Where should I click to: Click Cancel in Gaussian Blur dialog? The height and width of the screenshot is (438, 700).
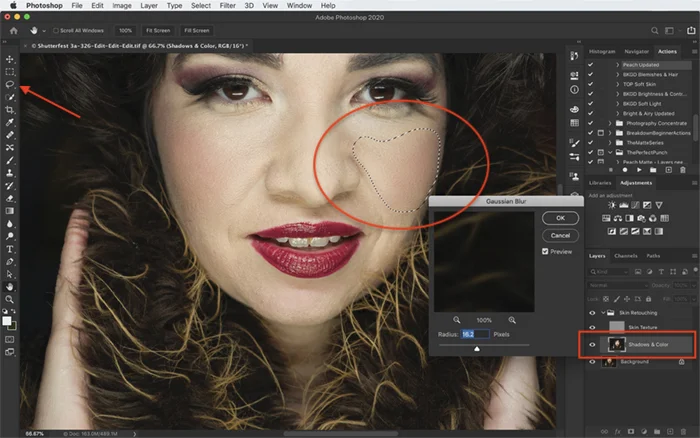[560, 235]
